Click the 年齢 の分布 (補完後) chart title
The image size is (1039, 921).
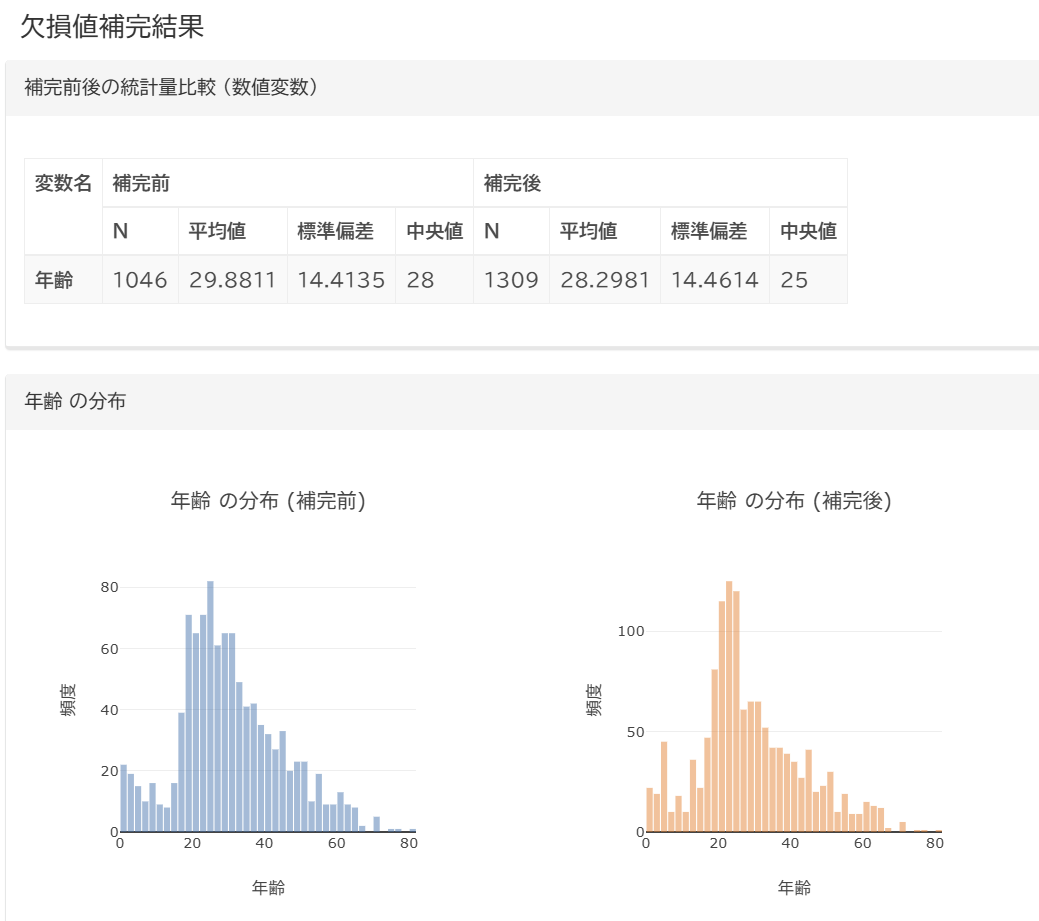tap(794, 501)
